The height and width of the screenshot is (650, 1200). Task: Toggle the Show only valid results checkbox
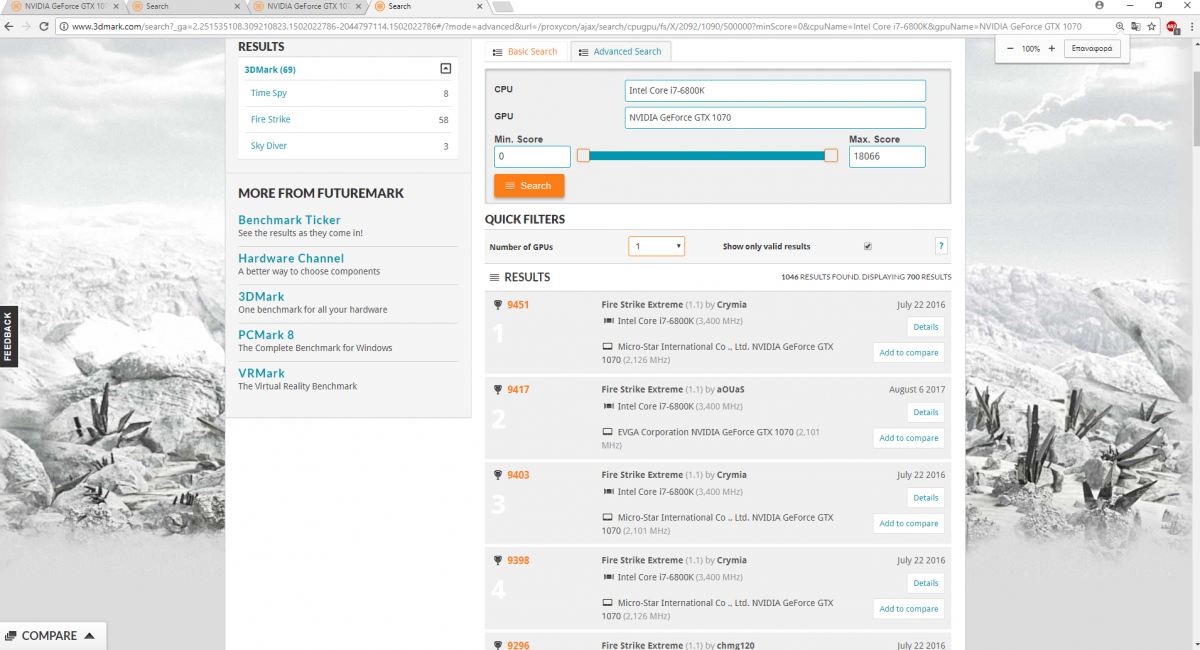point(867,246)
